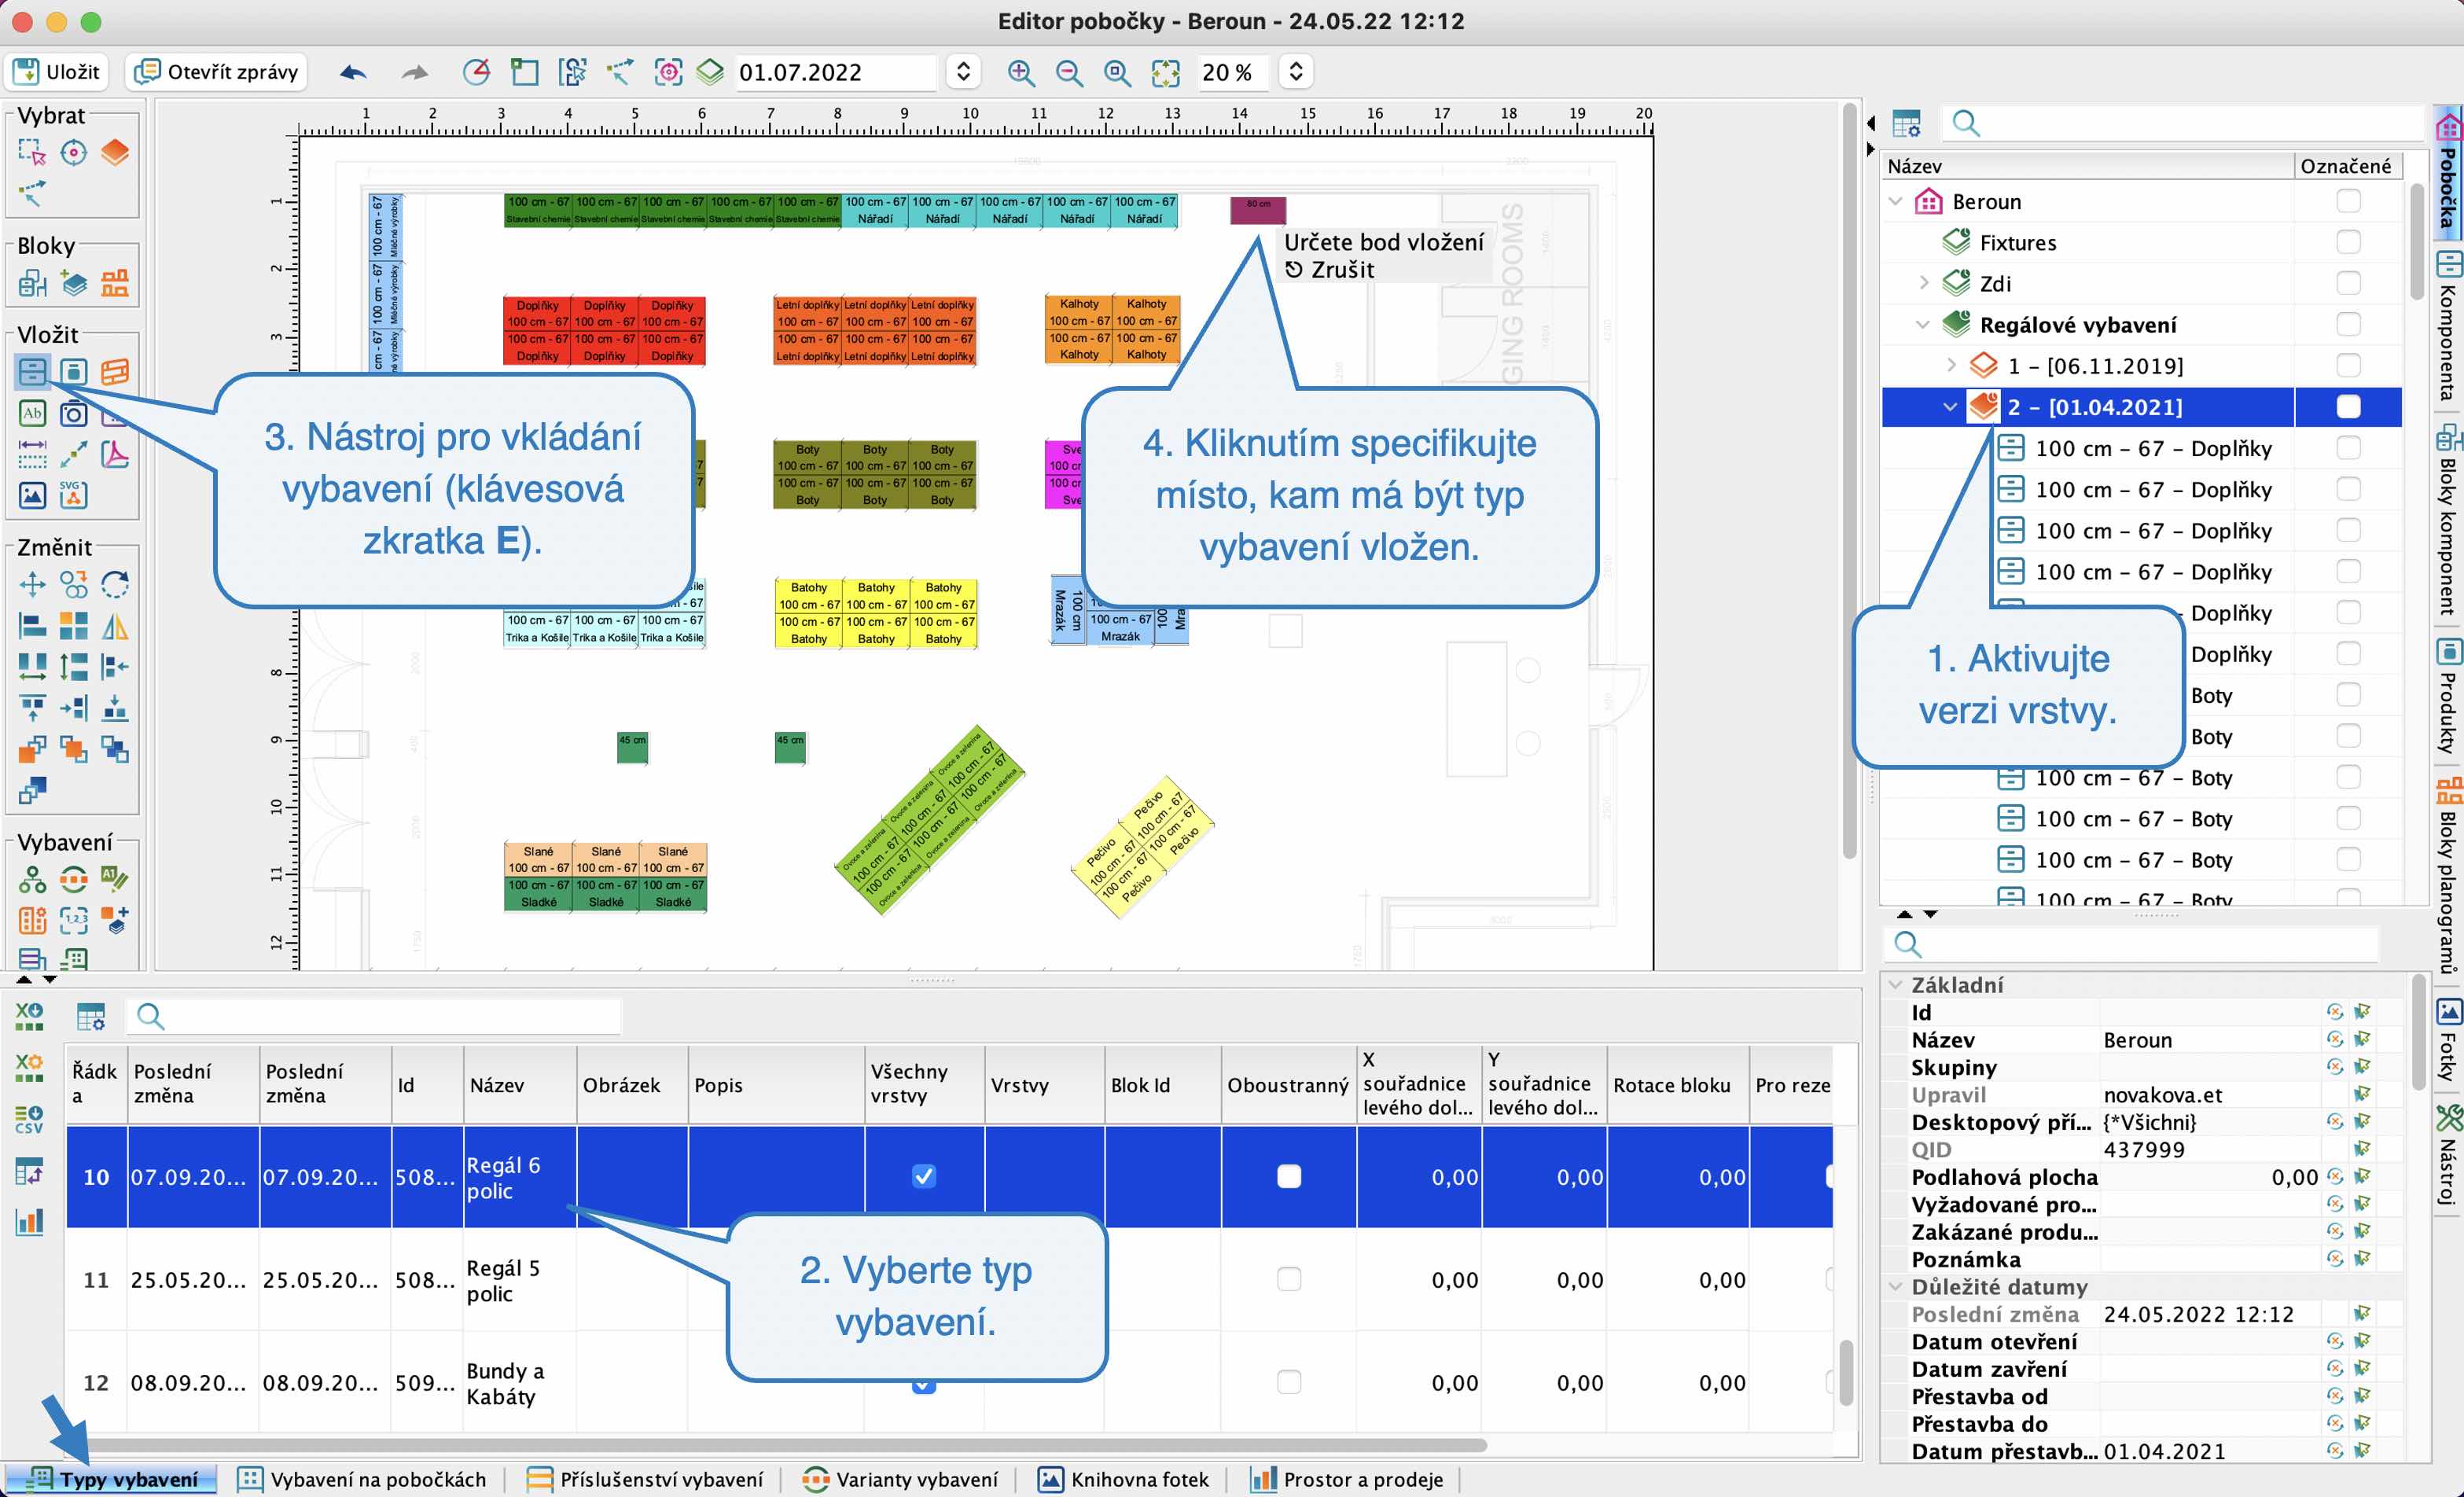Toggle Oboustranný checkbox for Regál 6 polic
Image resolution: width=2464 pixels, height=1497 pixels.
(x=1289, y=1177)
